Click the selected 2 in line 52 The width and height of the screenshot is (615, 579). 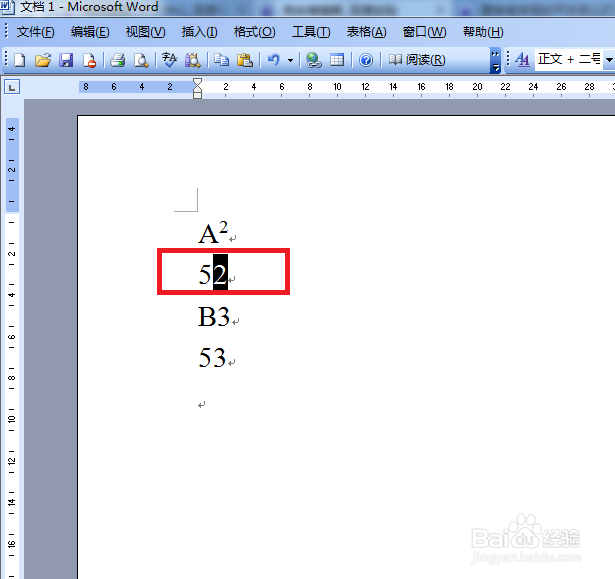[220, 272]
